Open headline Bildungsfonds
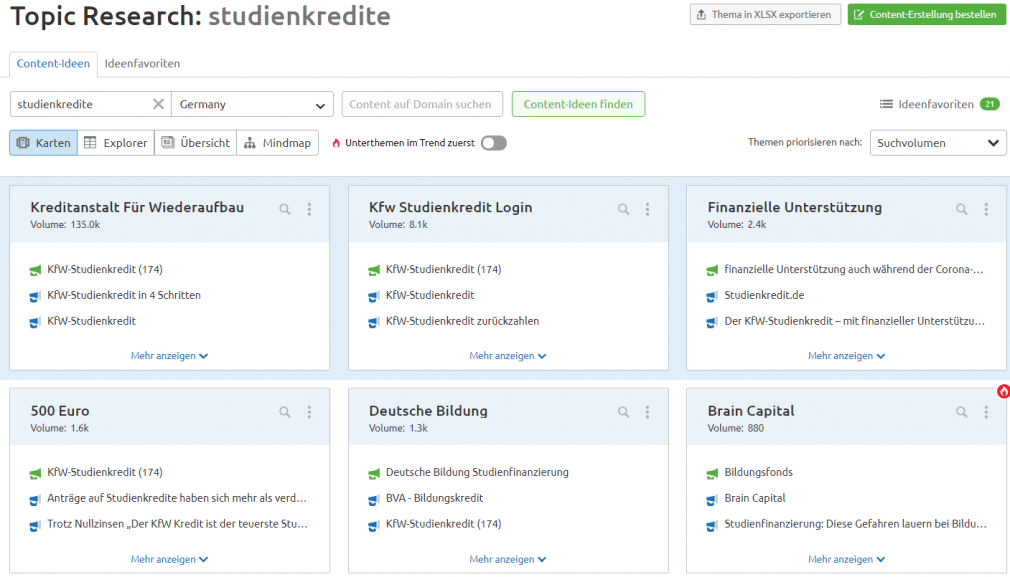This screenshot has height=577, width=1010. (x=758, y=472)
